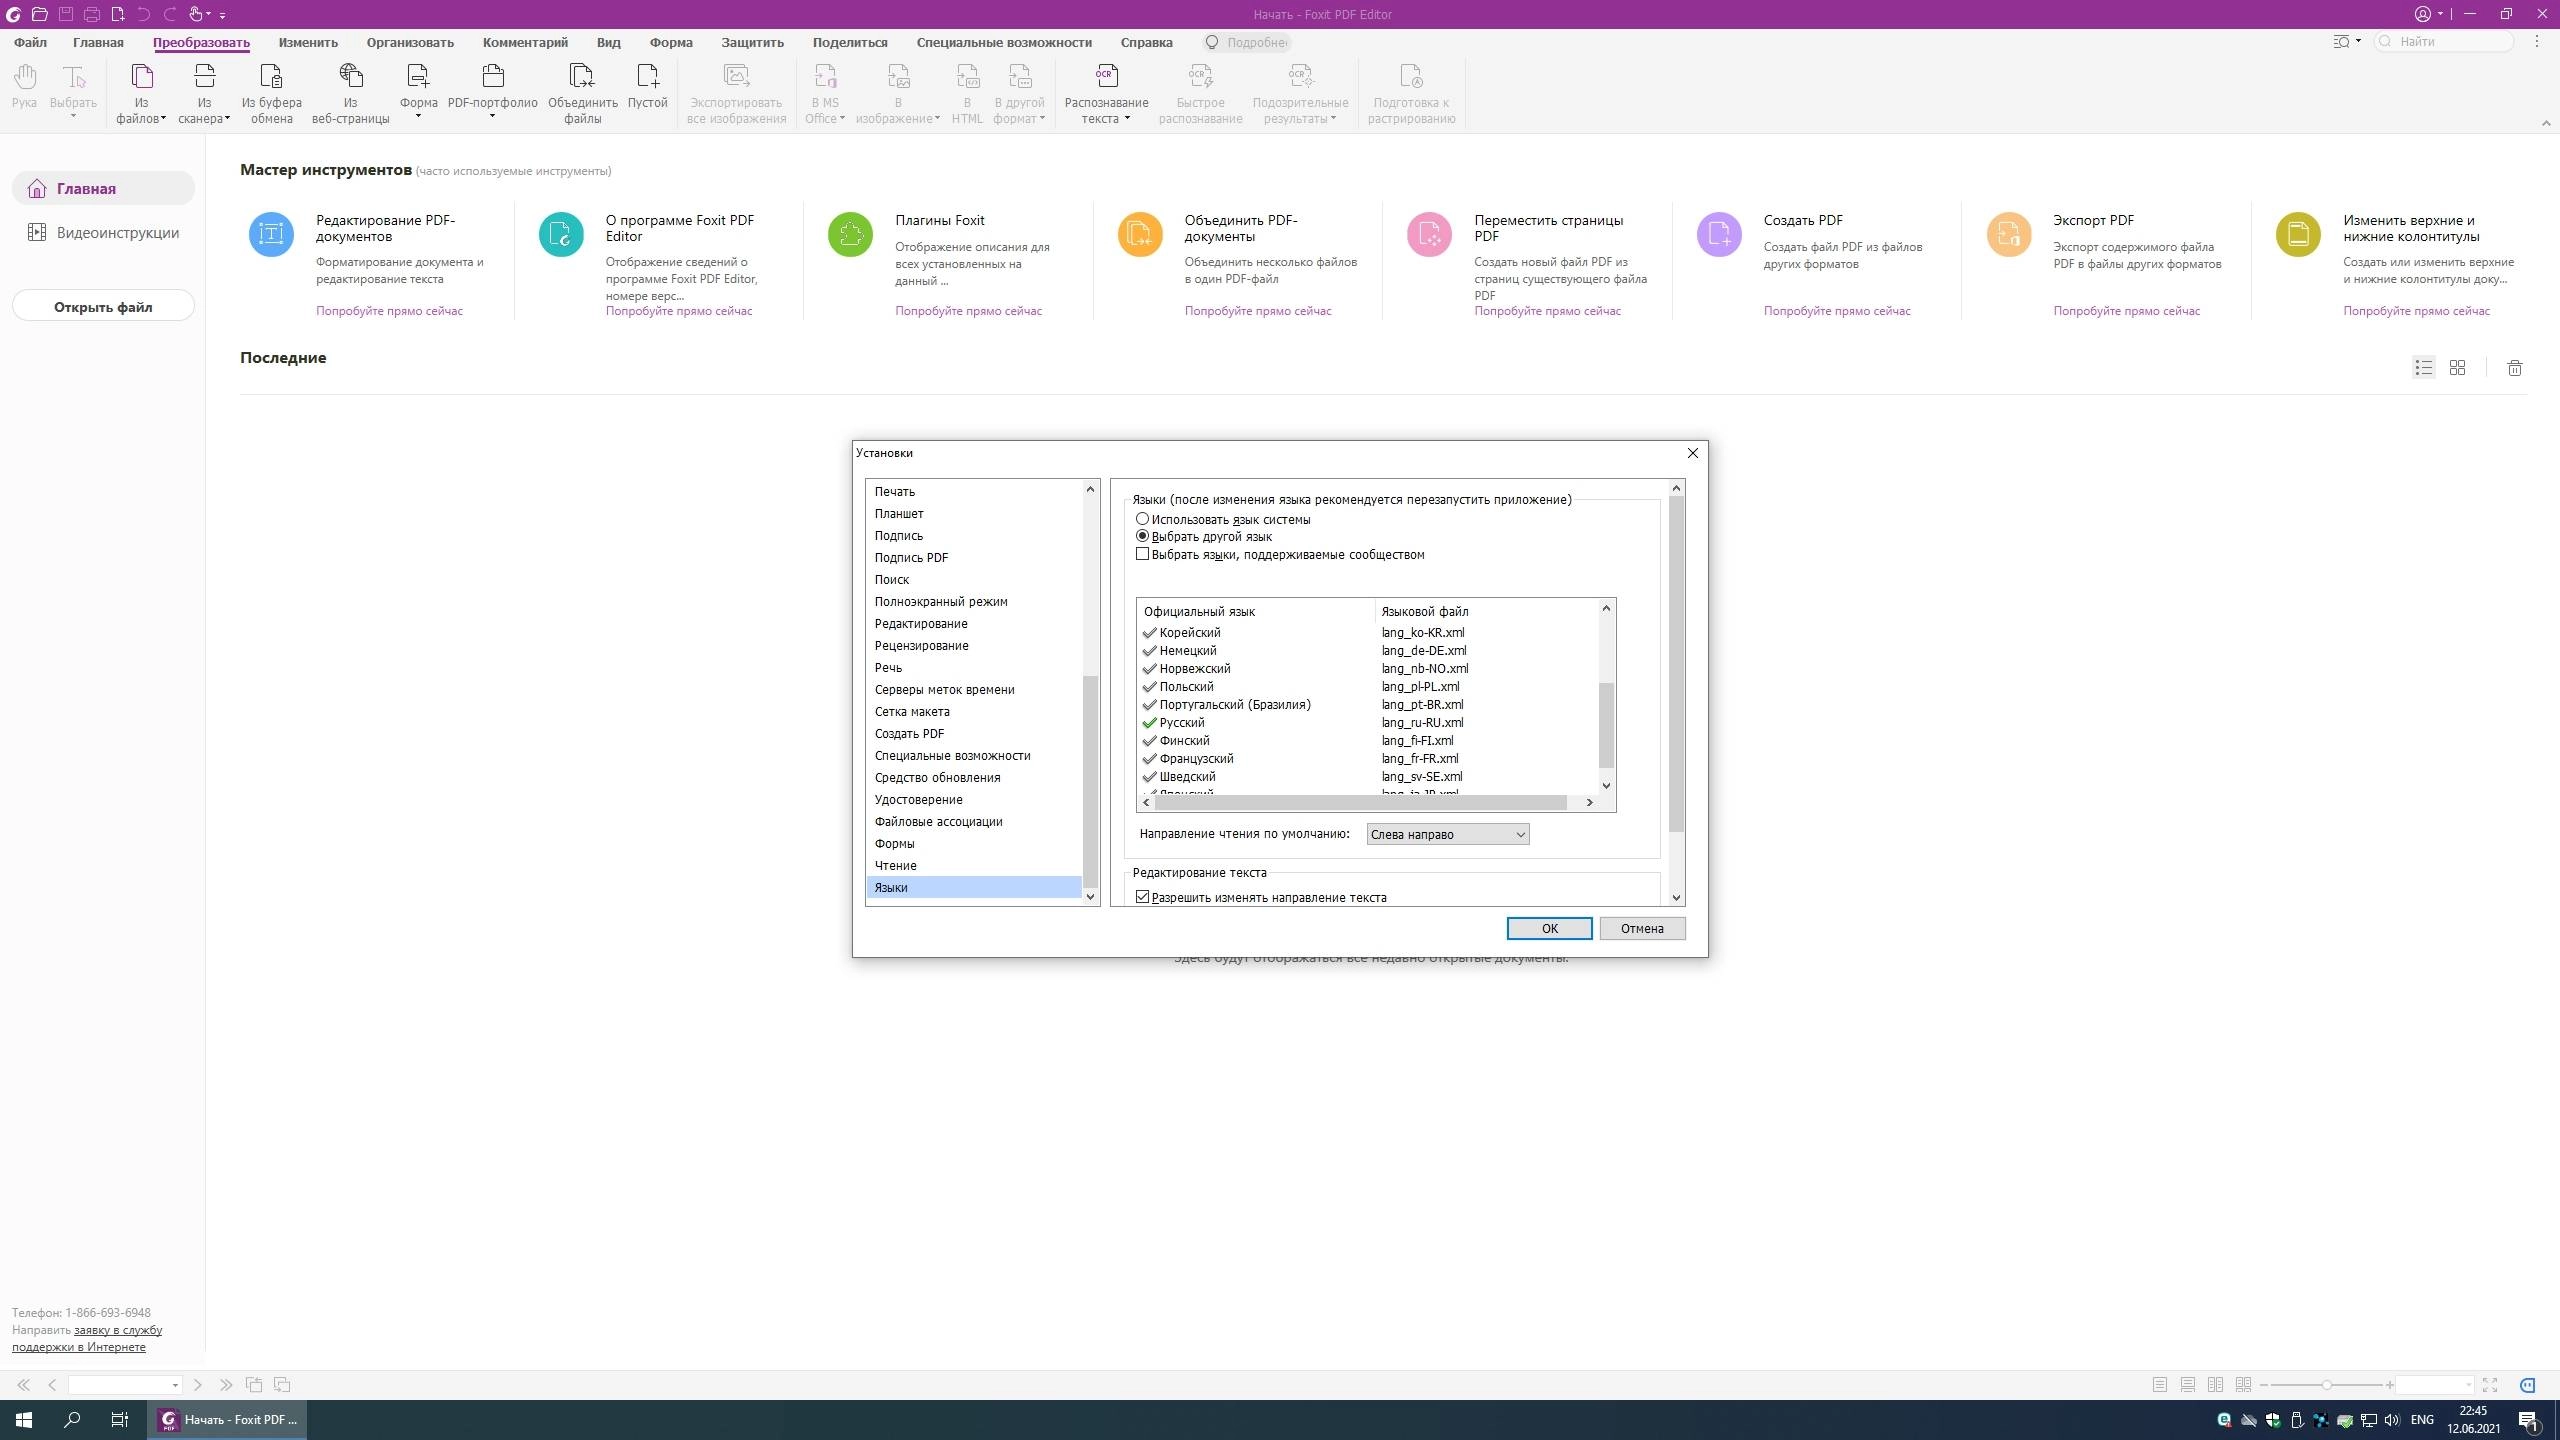Click the Export PDF icon
2560x1440 pixels.
click(x=2009, y=234)
